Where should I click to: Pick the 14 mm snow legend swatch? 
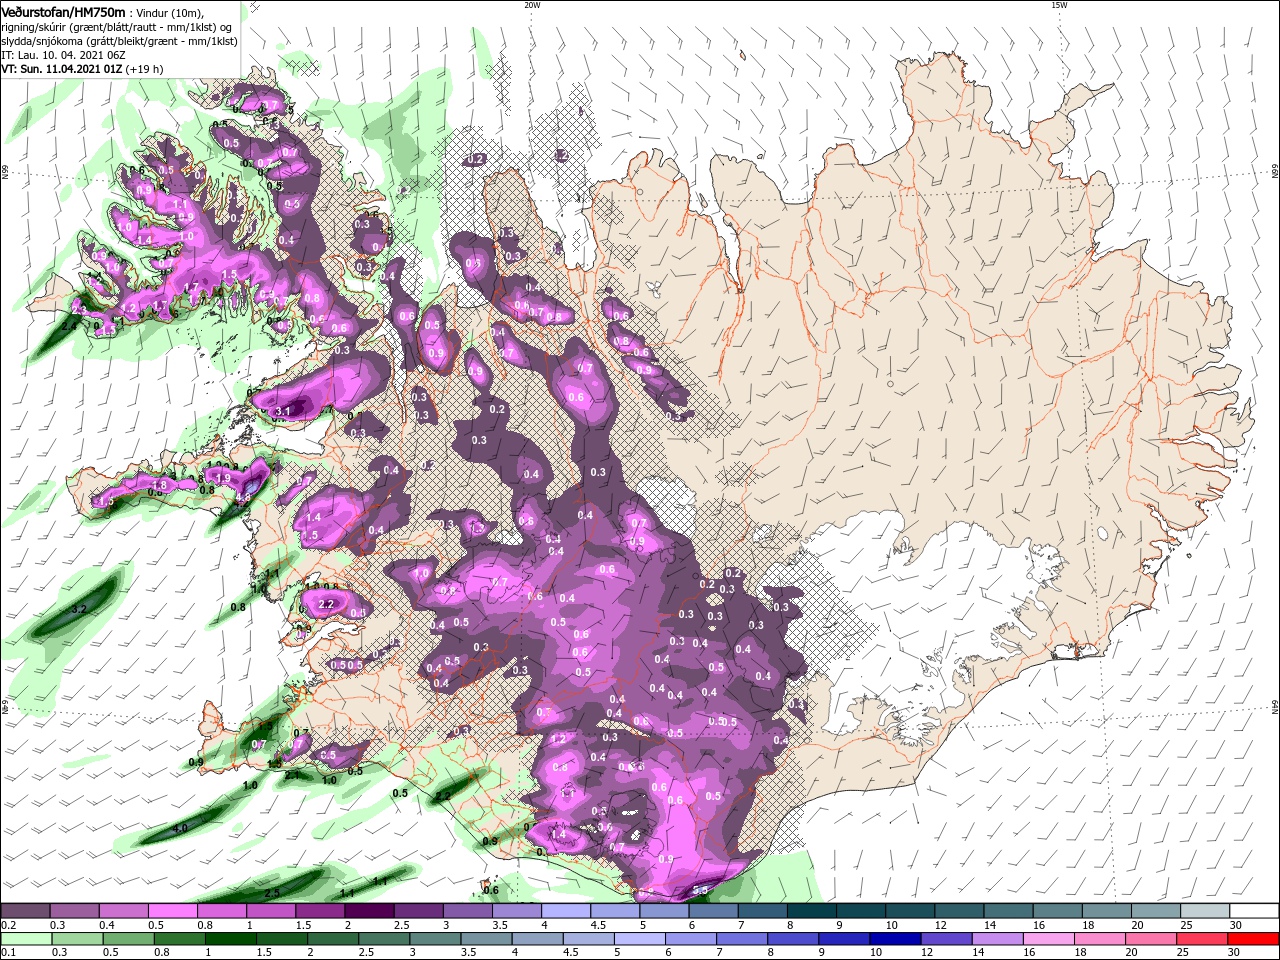[1008, 911]
